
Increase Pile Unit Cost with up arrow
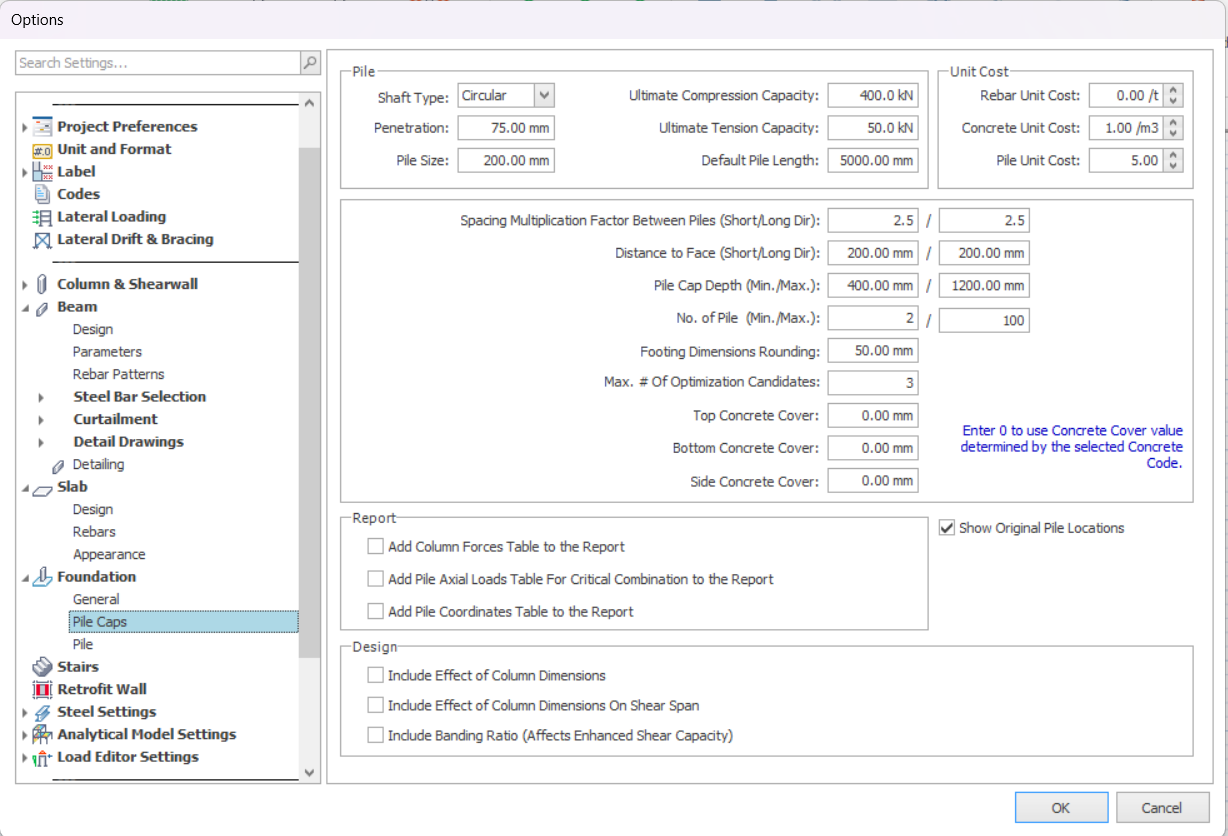[1175, 155]
